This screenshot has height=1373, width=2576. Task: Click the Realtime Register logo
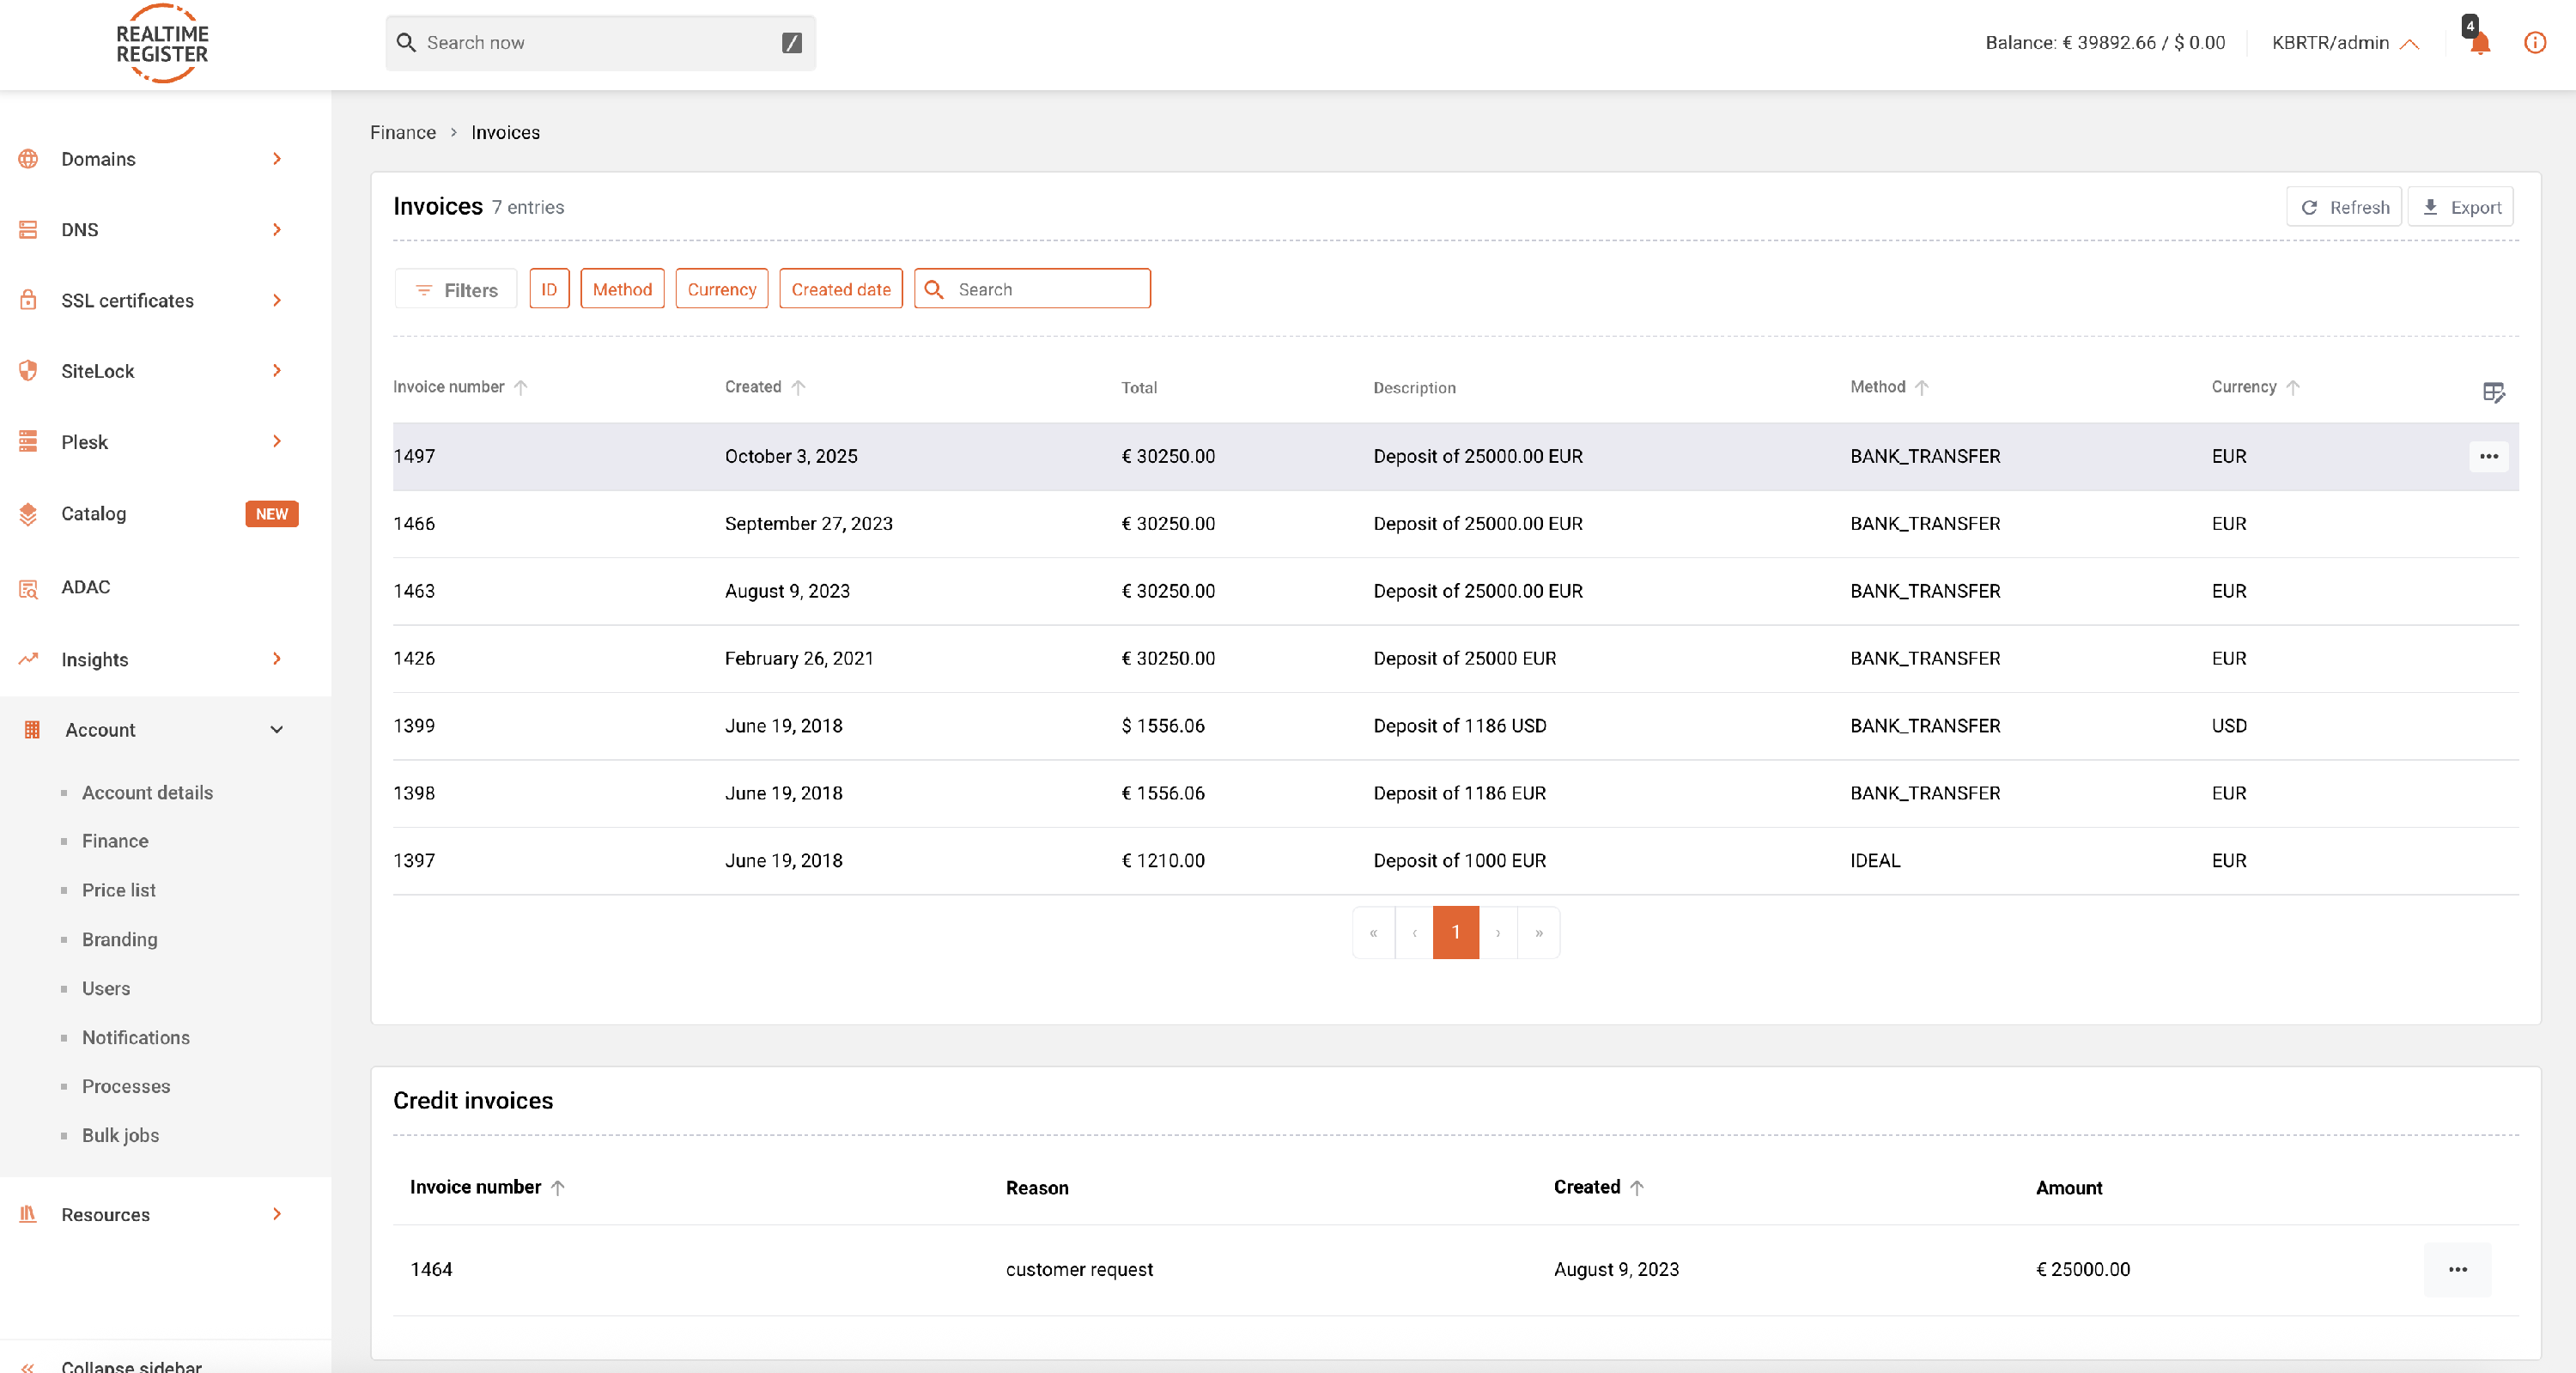162,44
